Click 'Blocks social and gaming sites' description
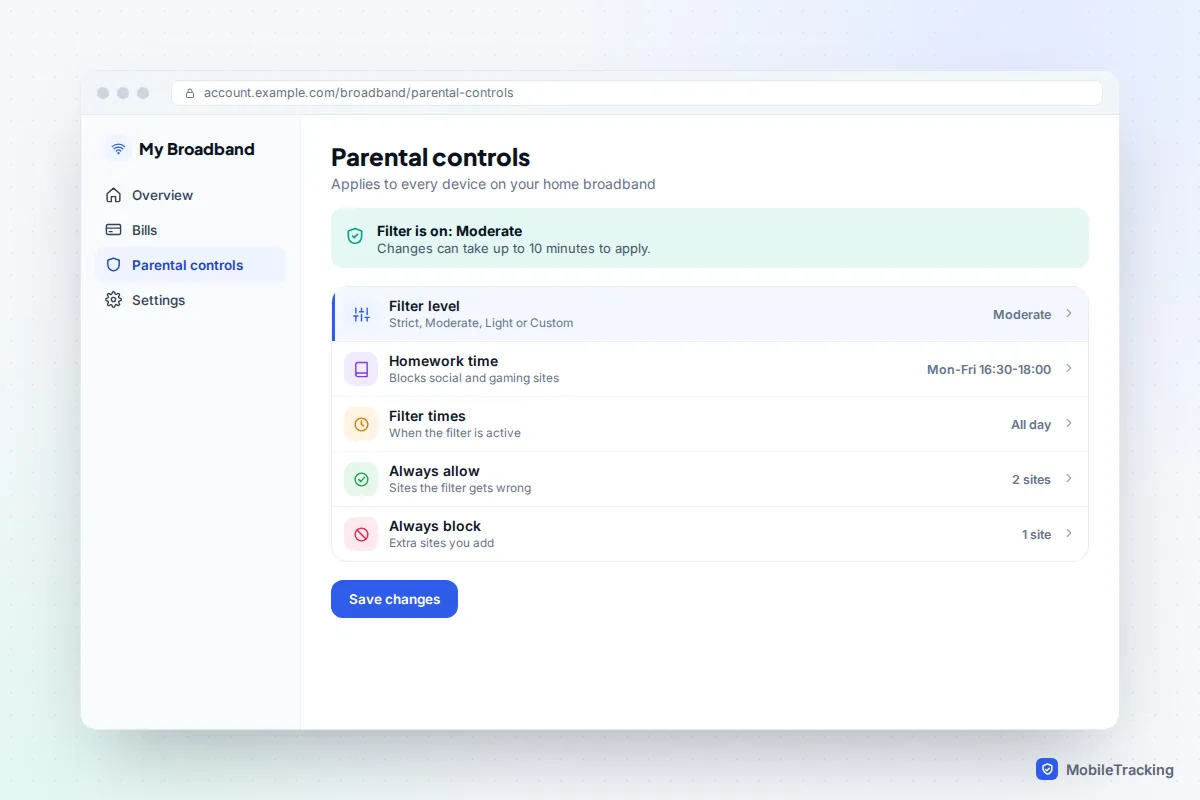 pyautogui.click(x=474, y=378)
